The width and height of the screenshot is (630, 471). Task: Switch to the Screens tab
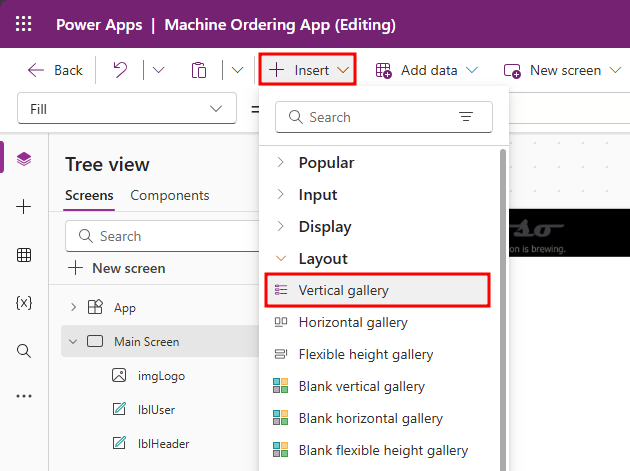(x=89, y=195)
